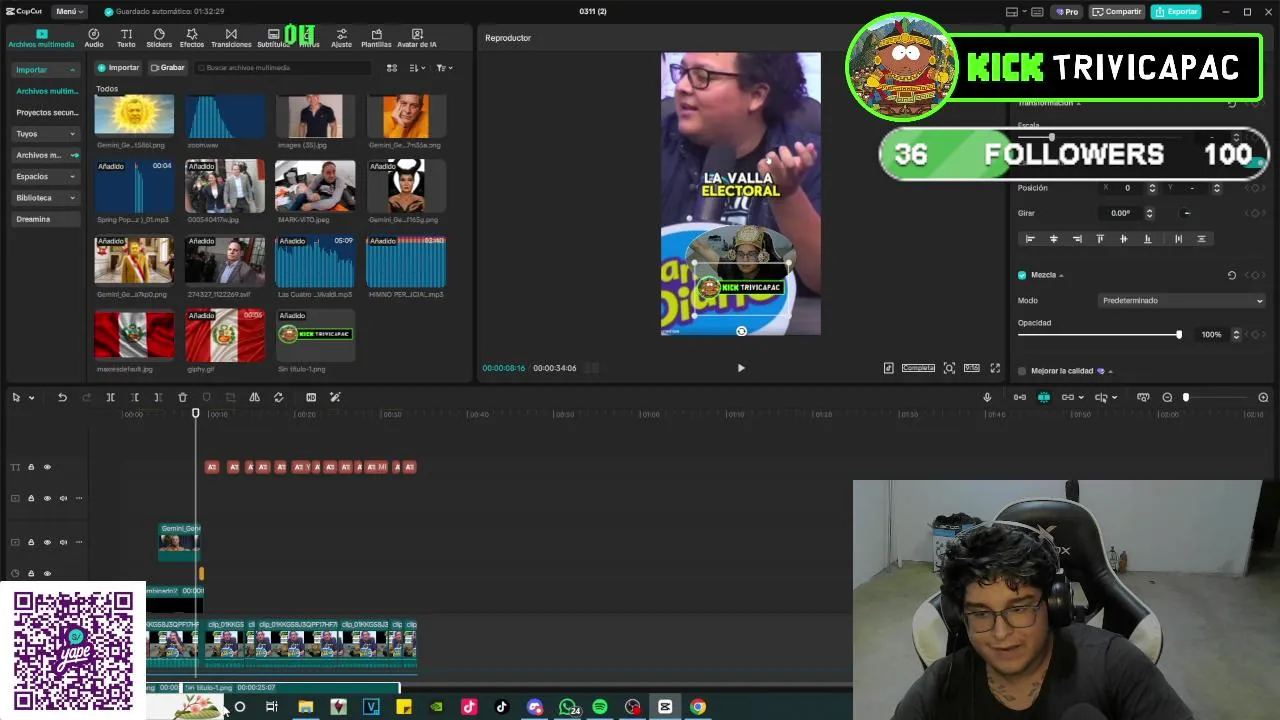The height and width of the screenshot is (720, 1280).
Task: Open the Plantillas tab
Action: click(x=376, y=38)
